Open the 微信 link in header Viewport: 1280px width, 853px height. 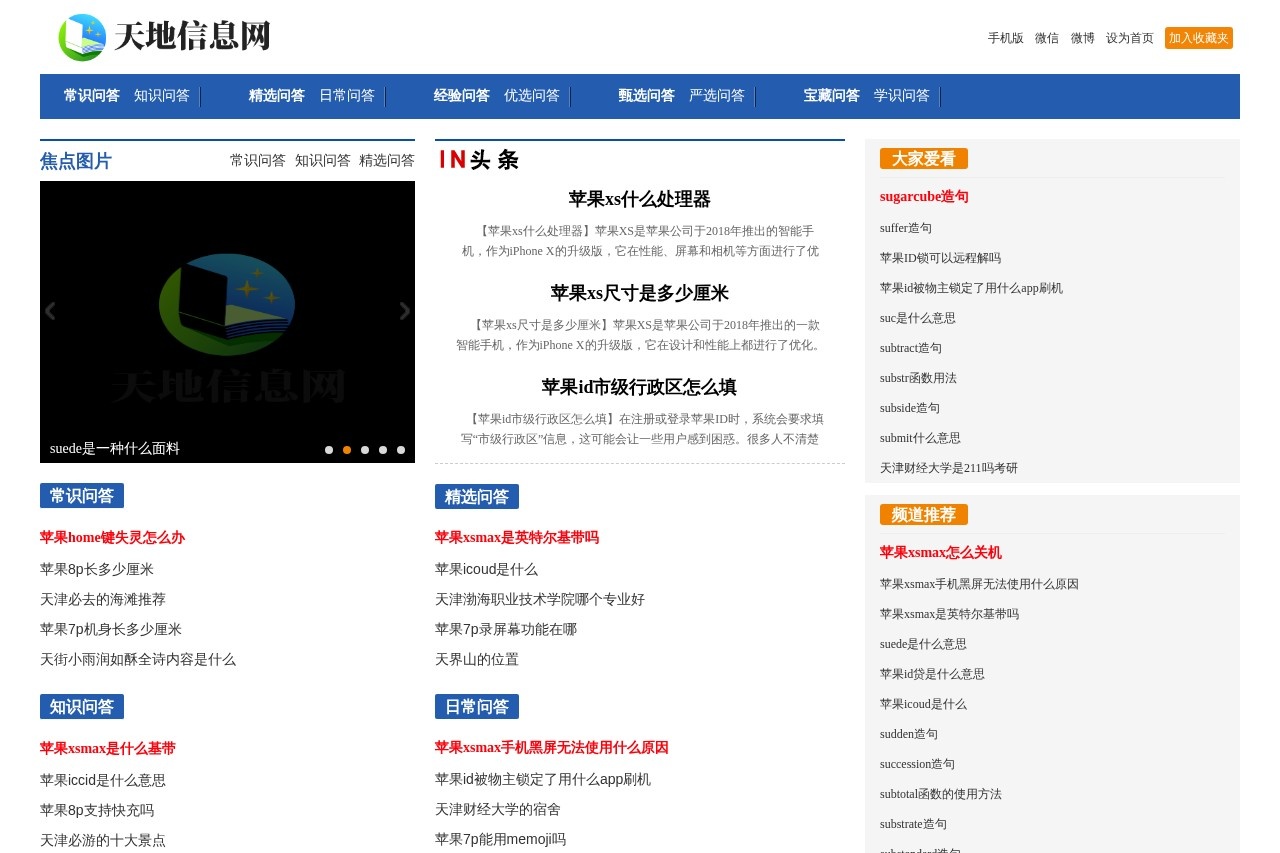(x=1047, y=38)
